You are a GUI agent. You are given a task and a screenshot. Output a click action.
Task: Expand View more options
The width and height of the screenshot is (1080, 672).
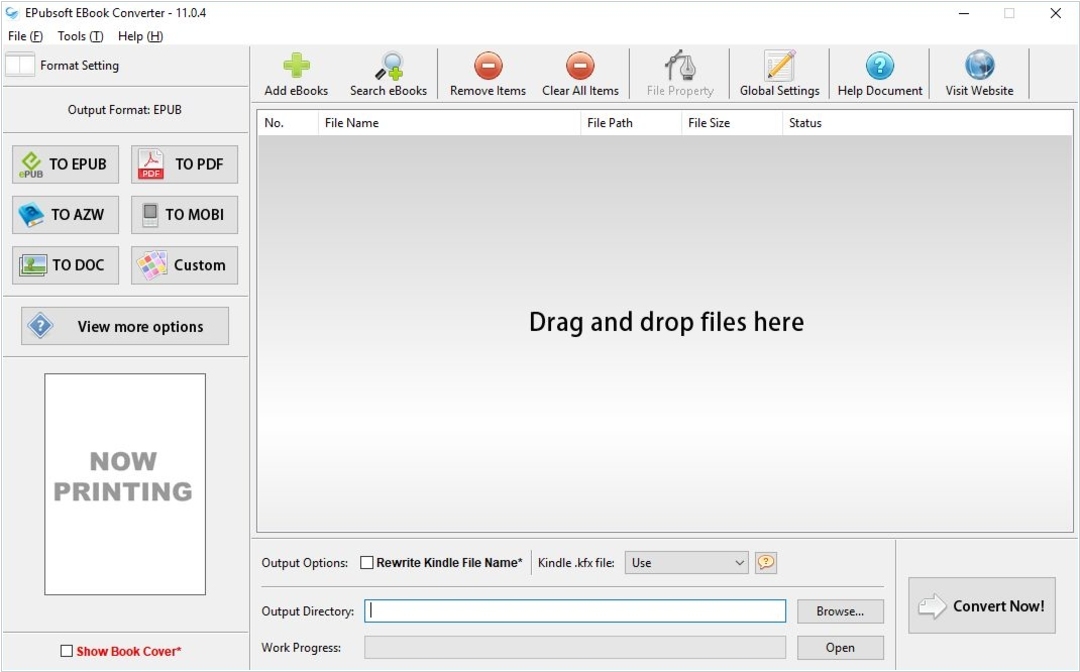(x=125, y=326)
